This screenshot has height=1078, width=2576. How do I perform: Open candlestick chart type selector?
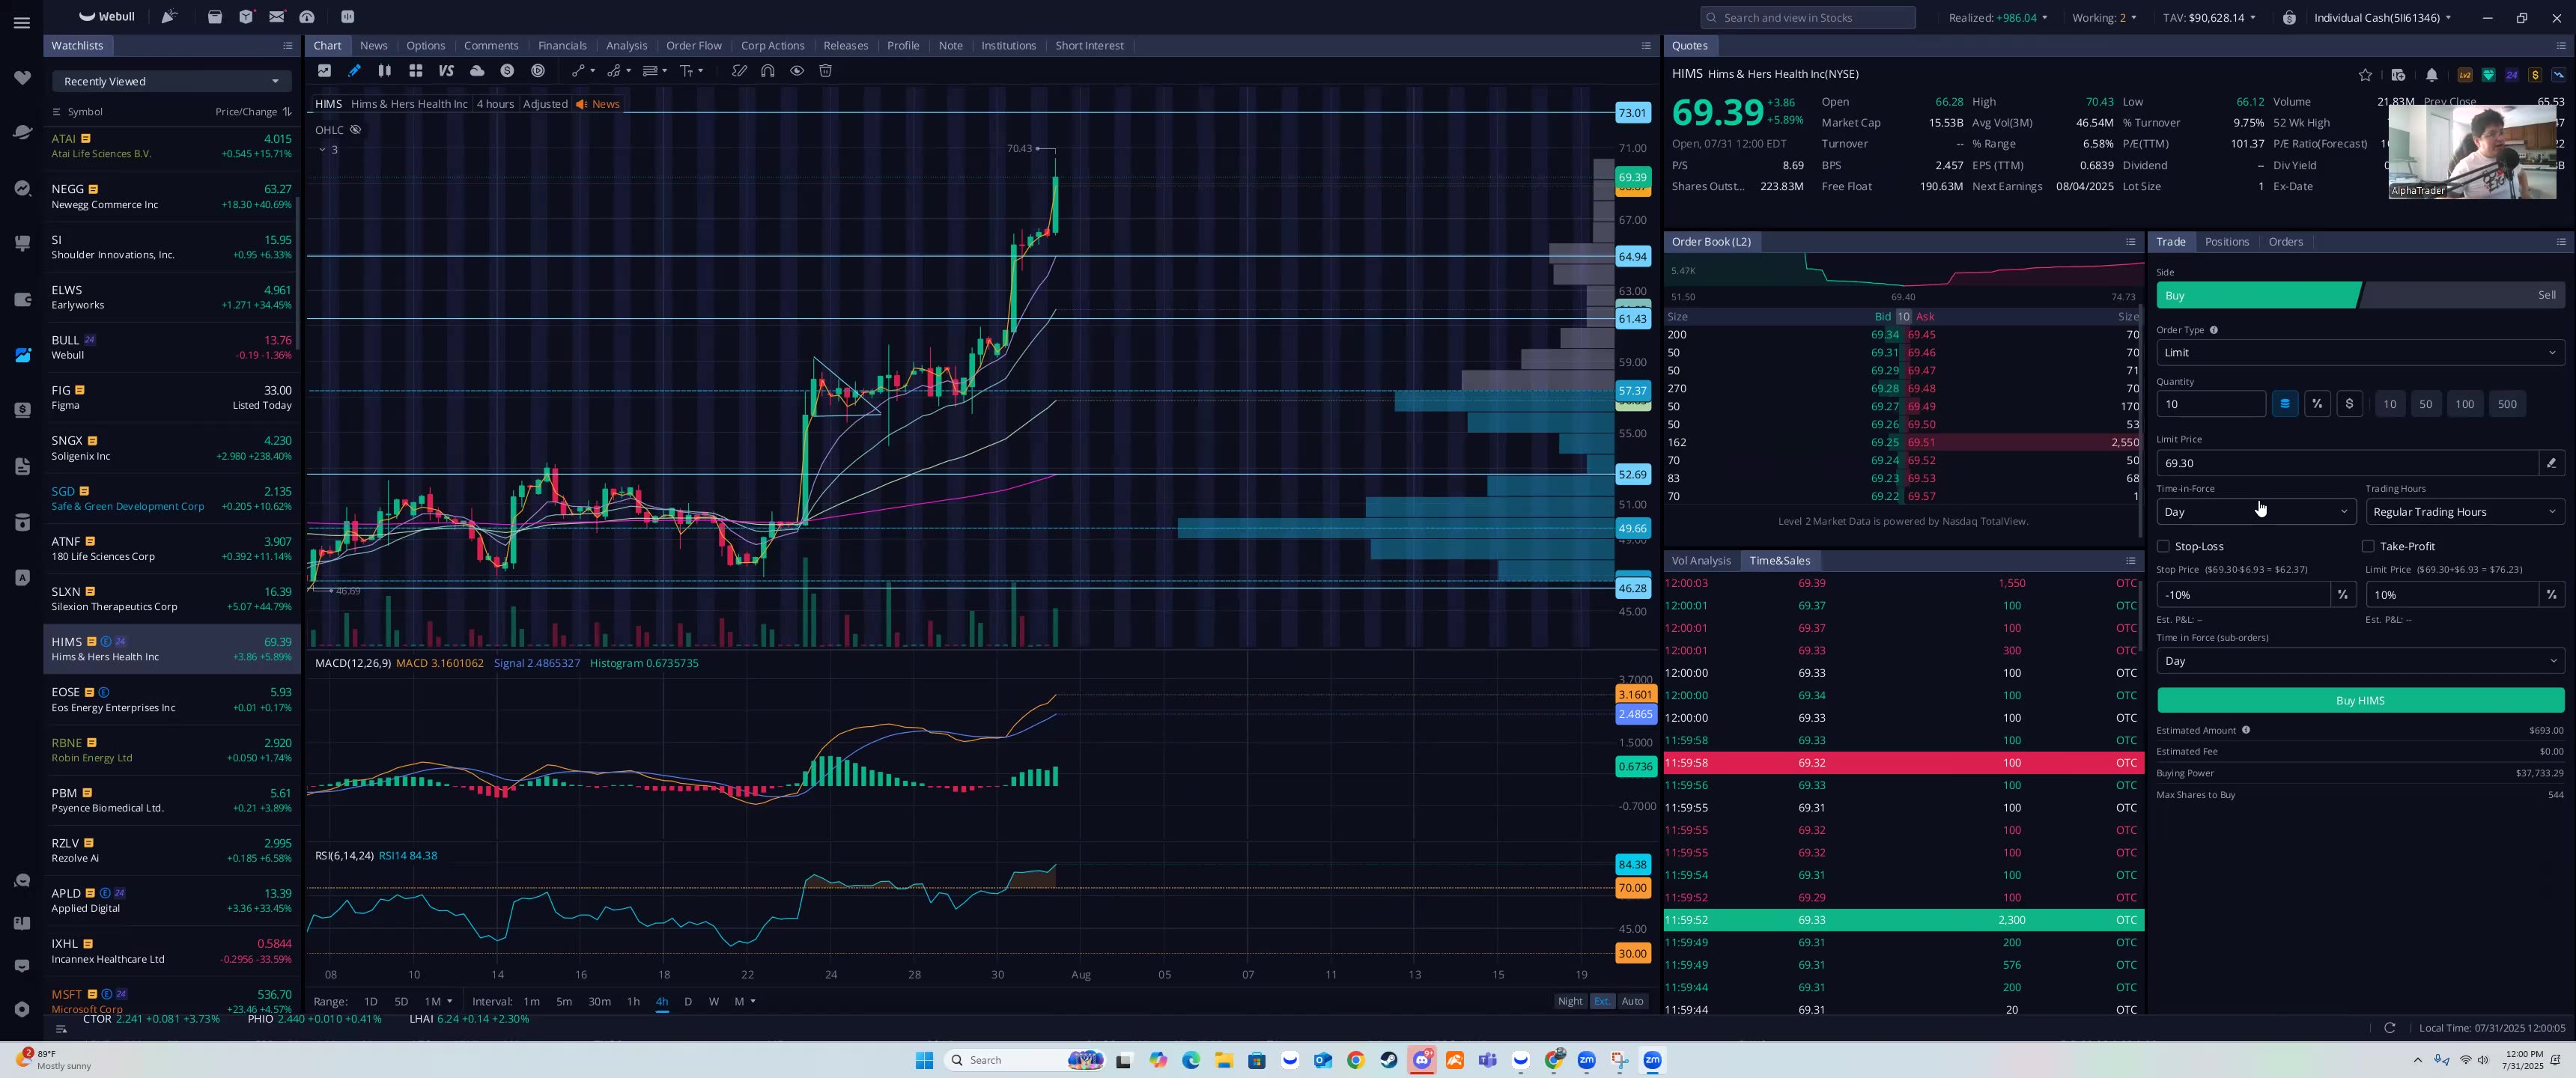tap(384, 71)
